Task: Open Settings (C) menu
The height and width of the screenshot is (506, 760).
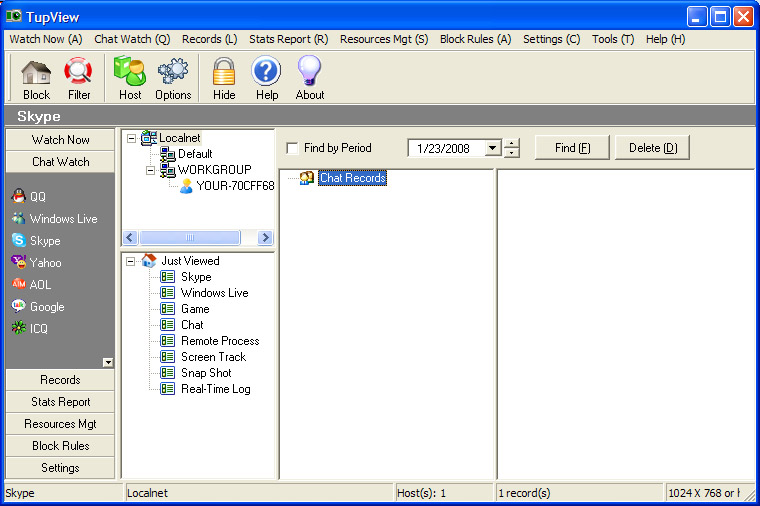Action: 552,39
